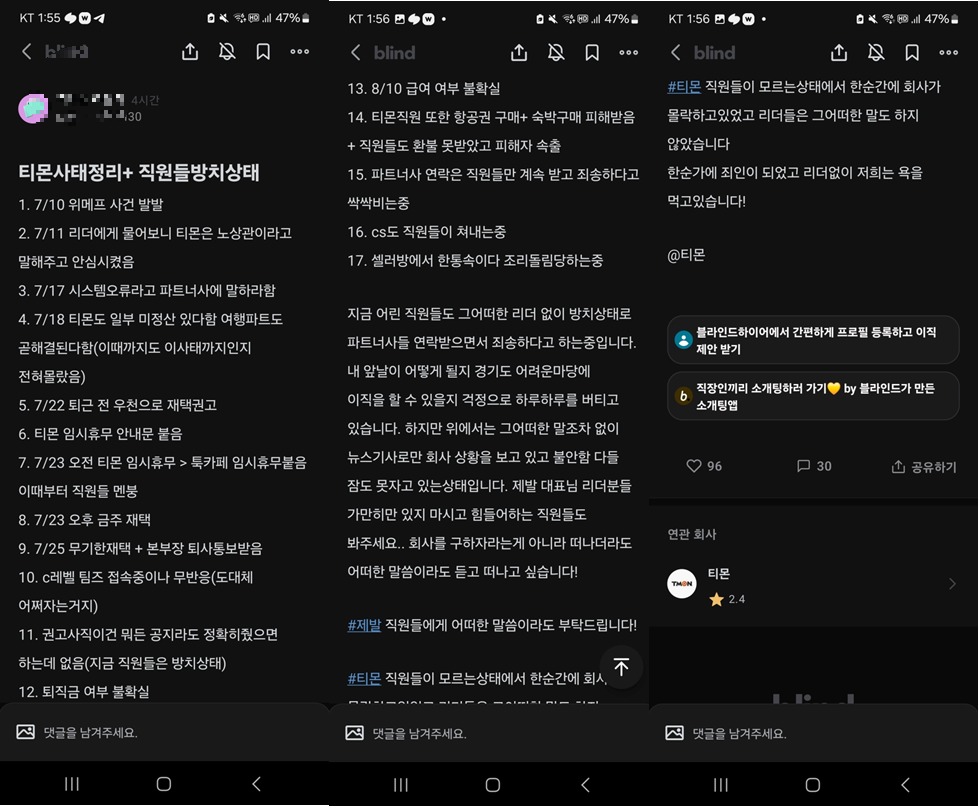Tap the line '16. cs도 직원들이 쳐내는중'
Image resolution: width=978 pixels, height=806 pixels.
coord(427,232)
